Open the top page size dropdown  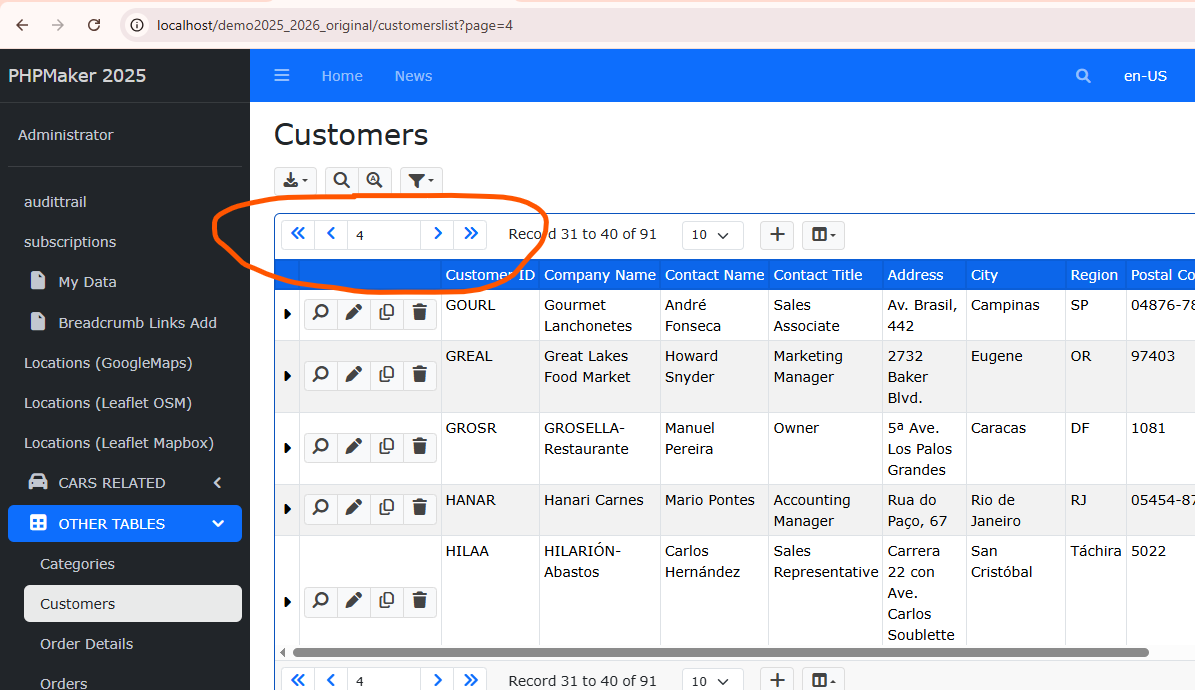[712, 235]
